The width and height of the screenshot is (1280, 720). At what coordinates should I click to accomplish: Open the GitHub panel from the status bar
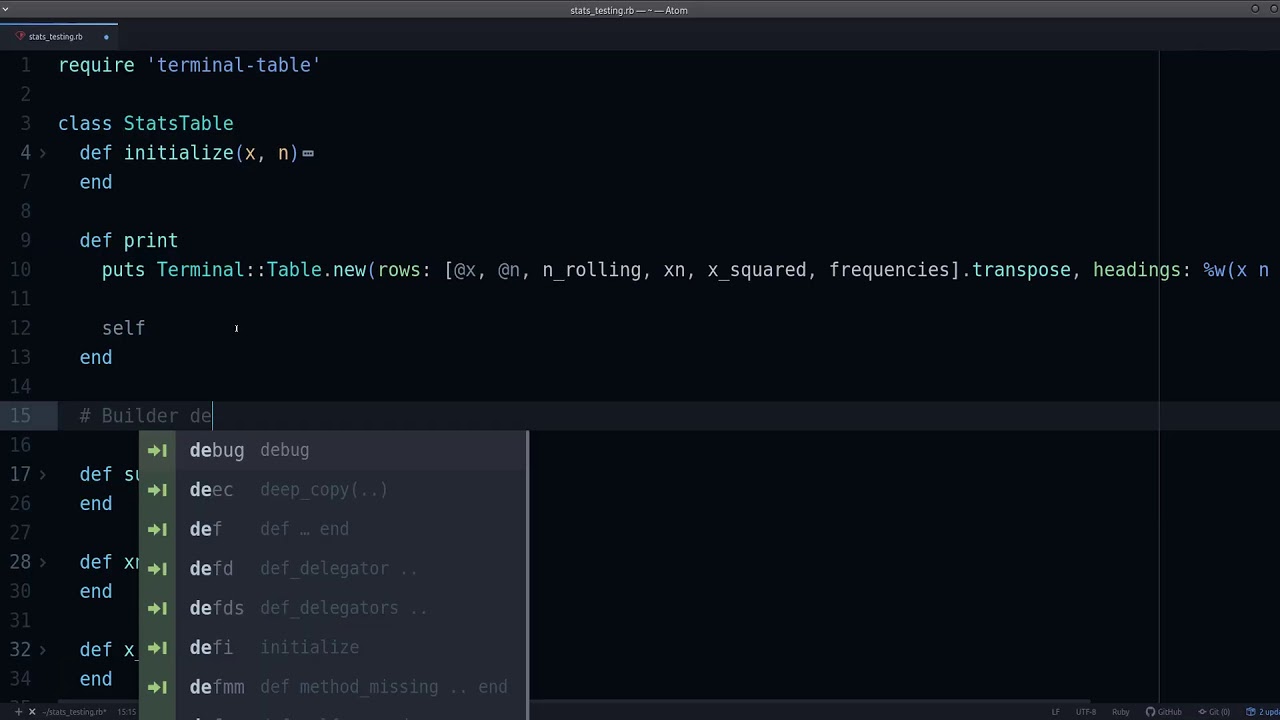(1164, 712)
